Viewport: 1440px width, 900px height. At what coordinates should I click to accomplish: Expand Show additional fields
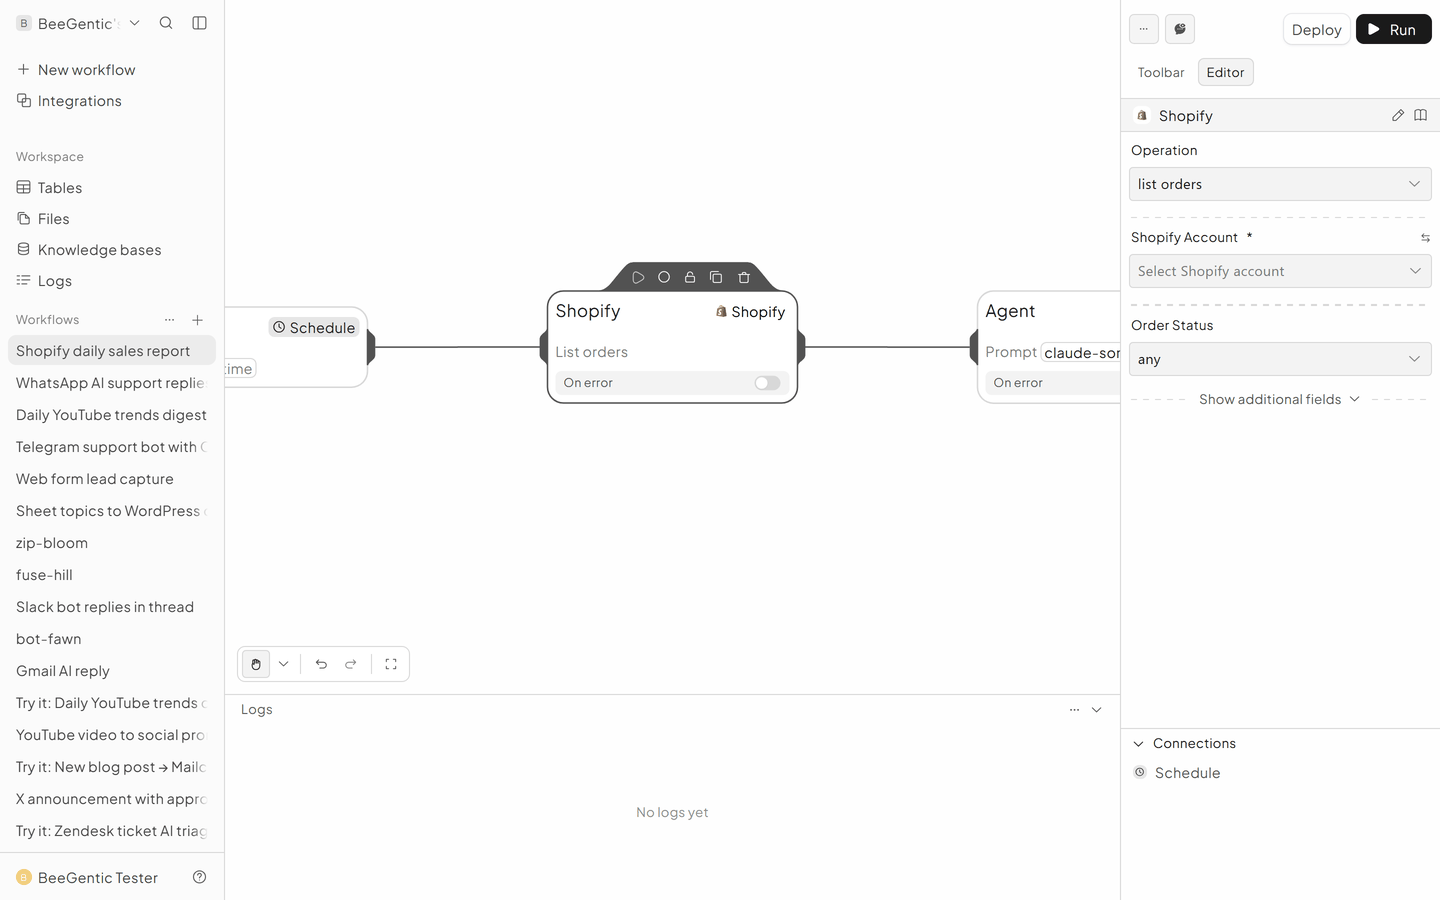click(x=1280, y=399)
